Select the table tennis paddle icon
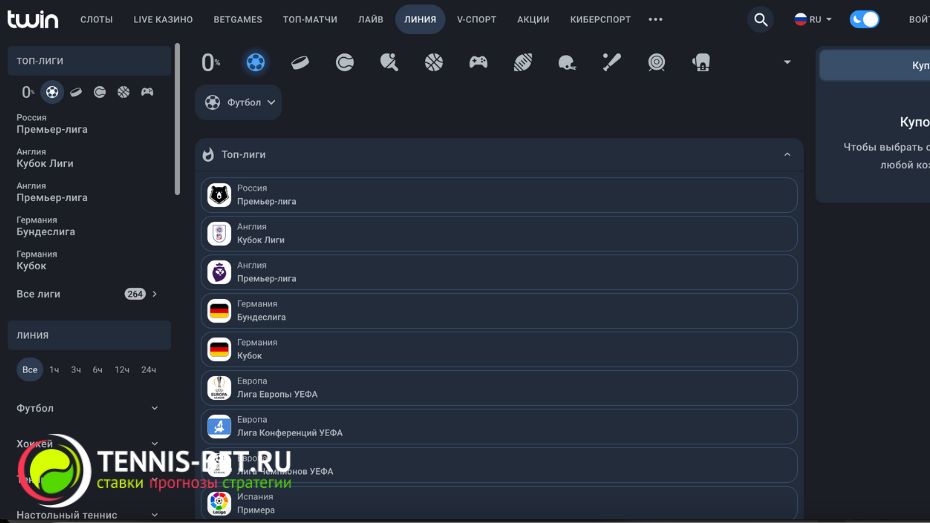The height and width of the screenshot is (523, 930). click(x=389, y=62)
